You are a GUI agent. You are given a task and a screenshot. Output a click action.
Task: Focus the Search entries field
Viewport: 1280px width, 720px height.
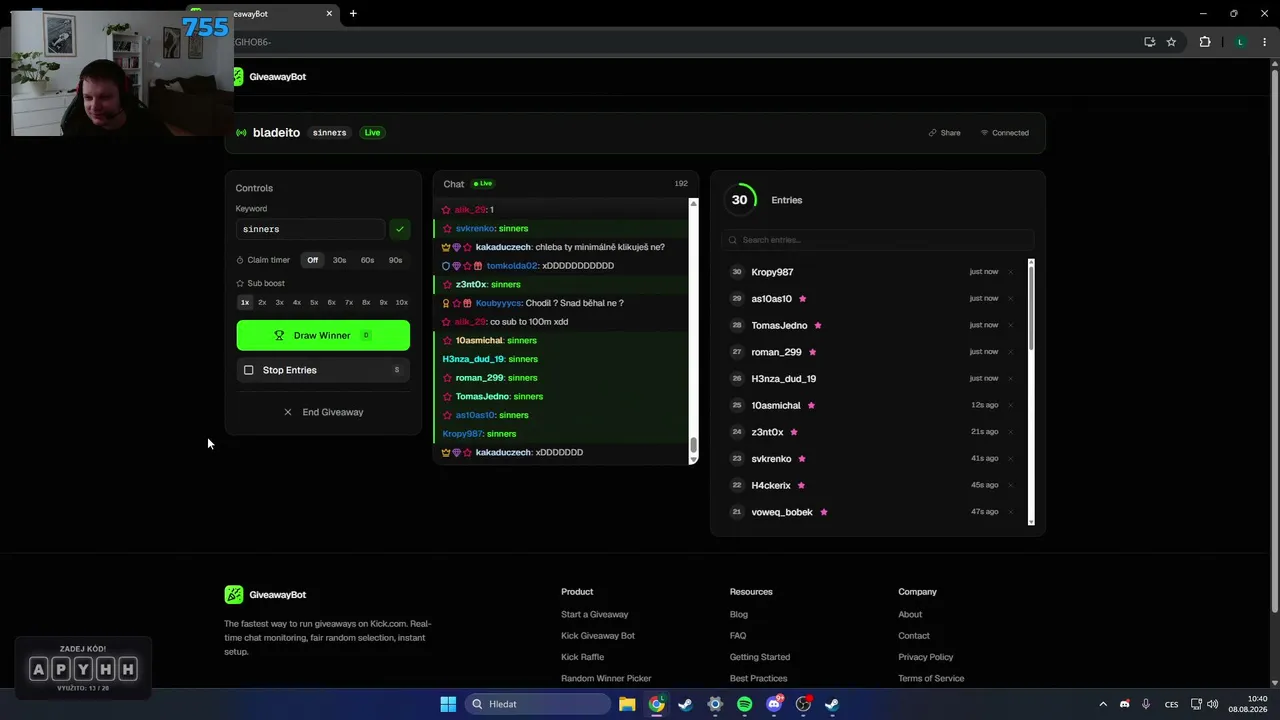(878, 240)
